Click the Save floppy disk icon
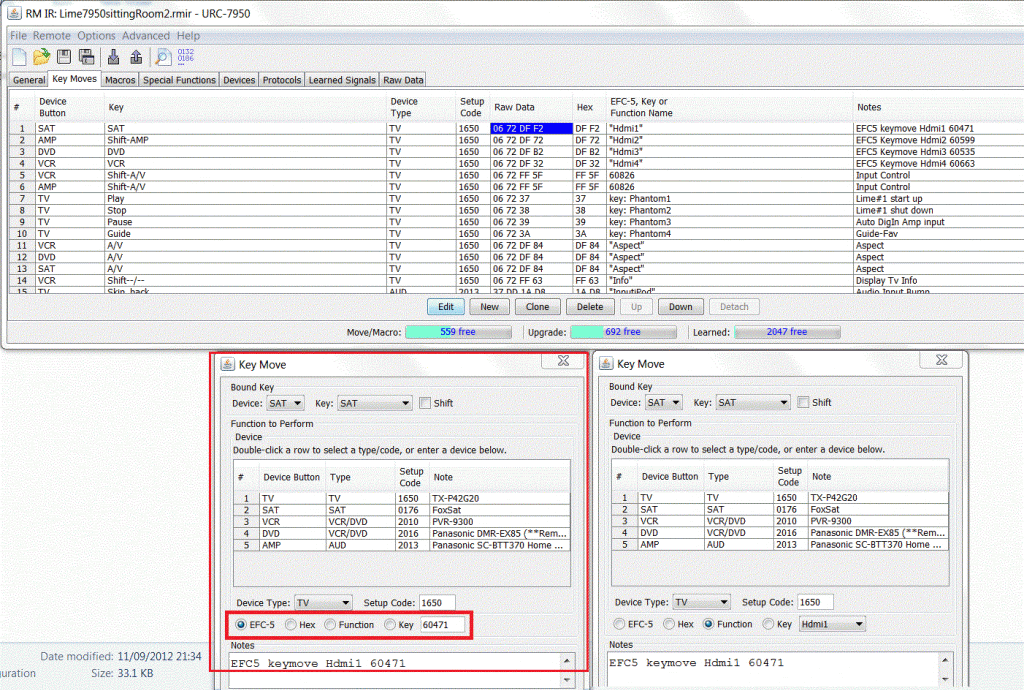 (64, 57)
